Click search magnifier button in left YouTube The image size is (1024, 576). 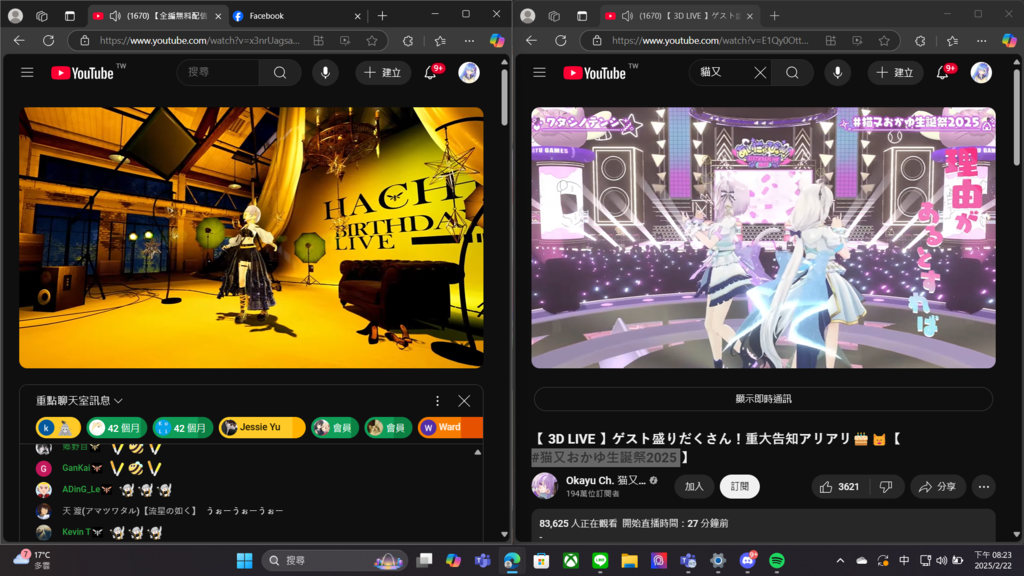[x=280, y=72]
